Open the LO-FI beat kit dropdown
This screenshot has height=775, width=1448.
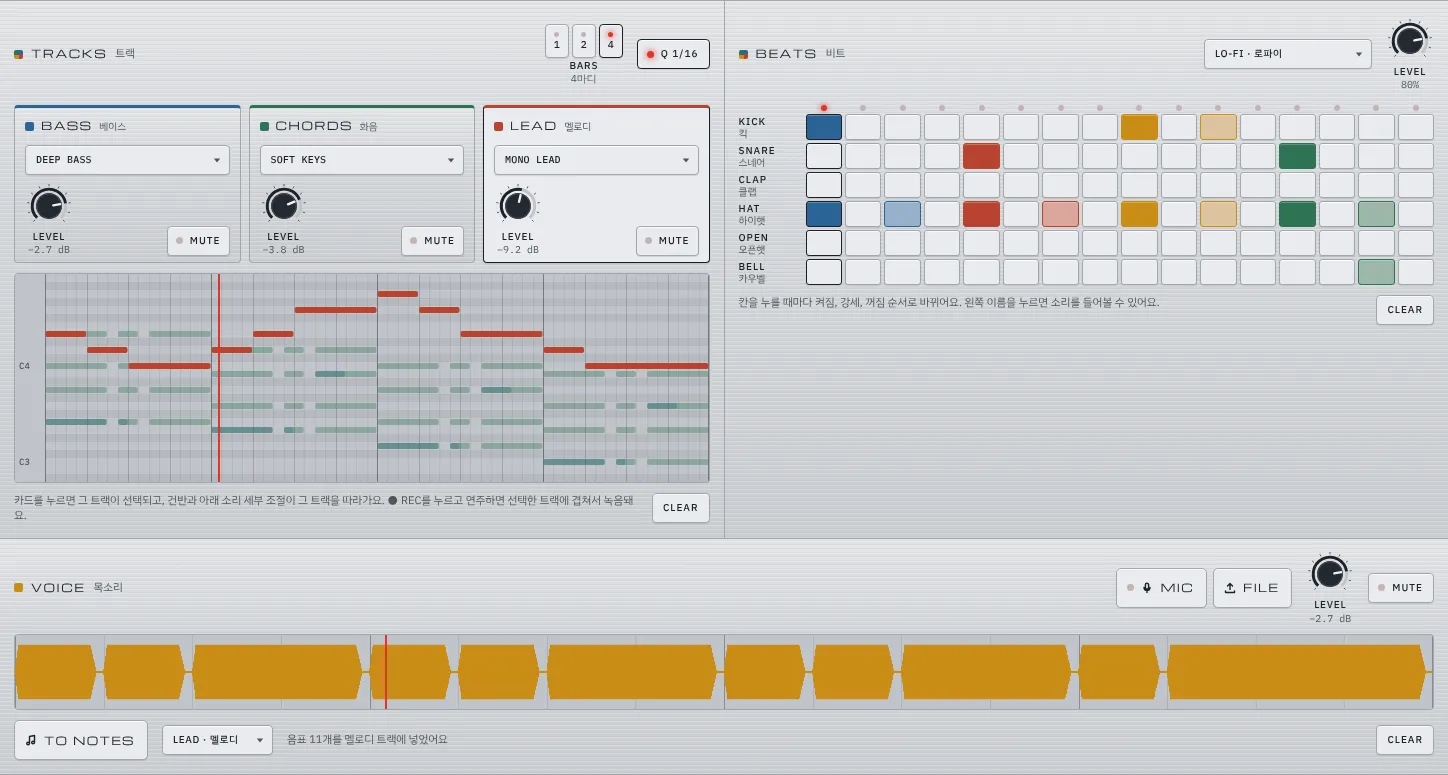point(1288,54)
